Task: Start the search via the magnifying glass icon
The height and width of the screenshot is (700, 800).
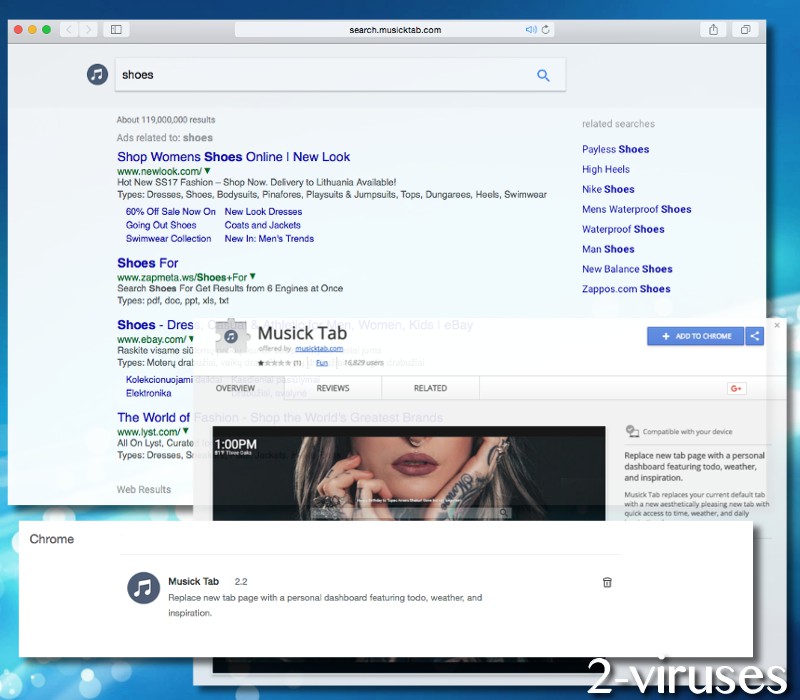Action: [543, 75]
